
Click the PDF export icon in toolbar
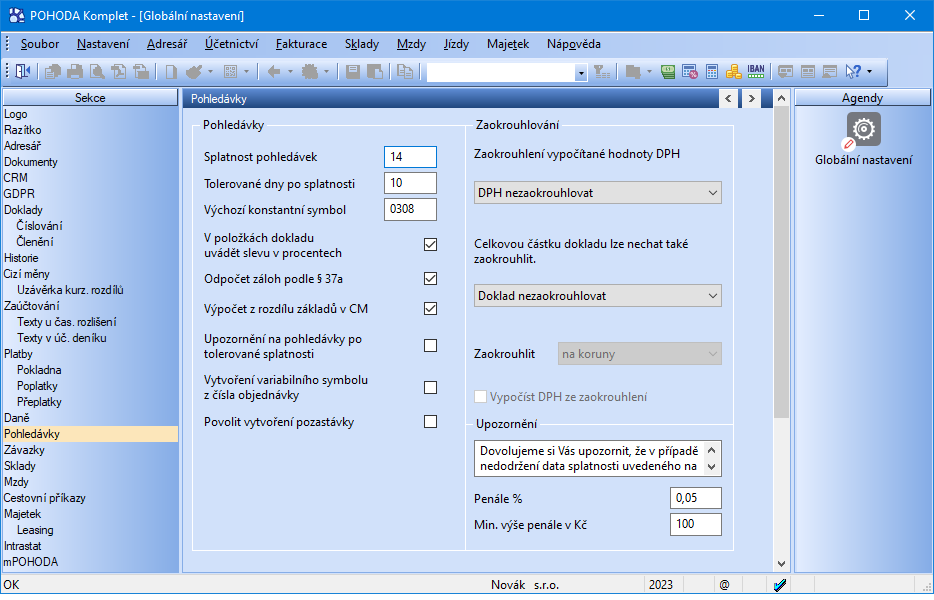pyautogui.click(x=119, y=72)
